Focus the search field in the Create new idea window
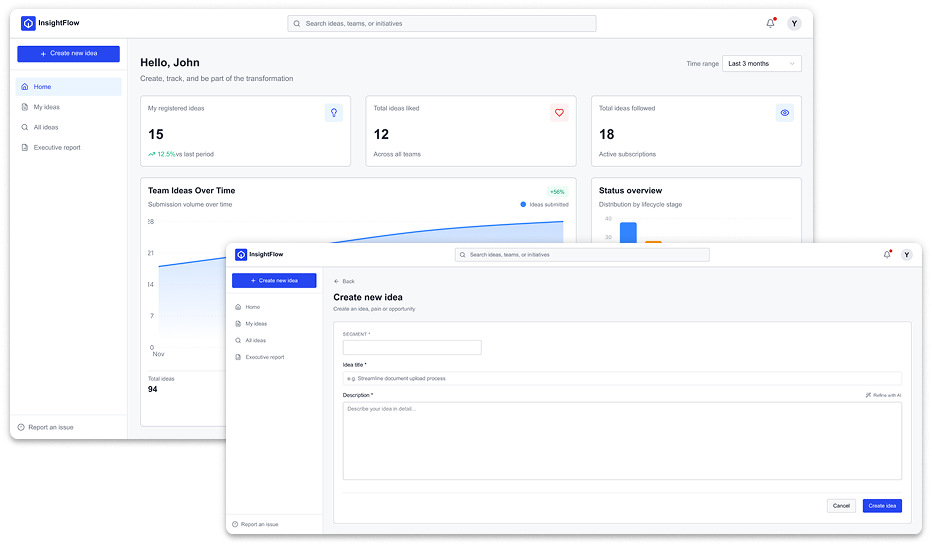Viewport: 932px width, 546px height. [582, 255]
